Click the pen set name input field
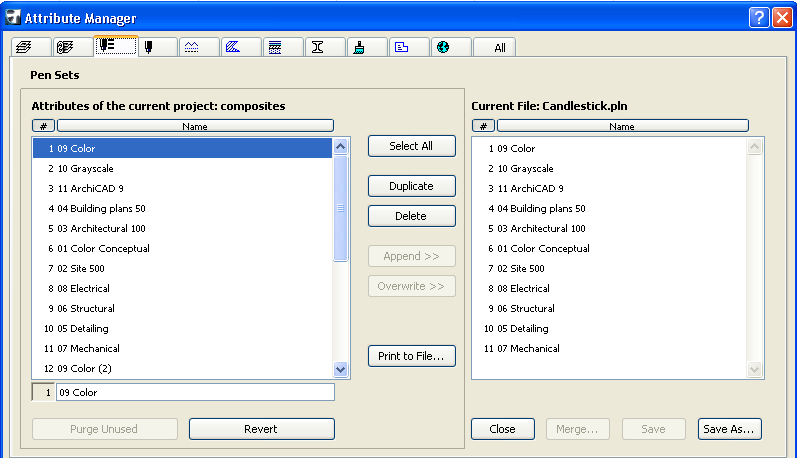 click(x=195, y=392)
